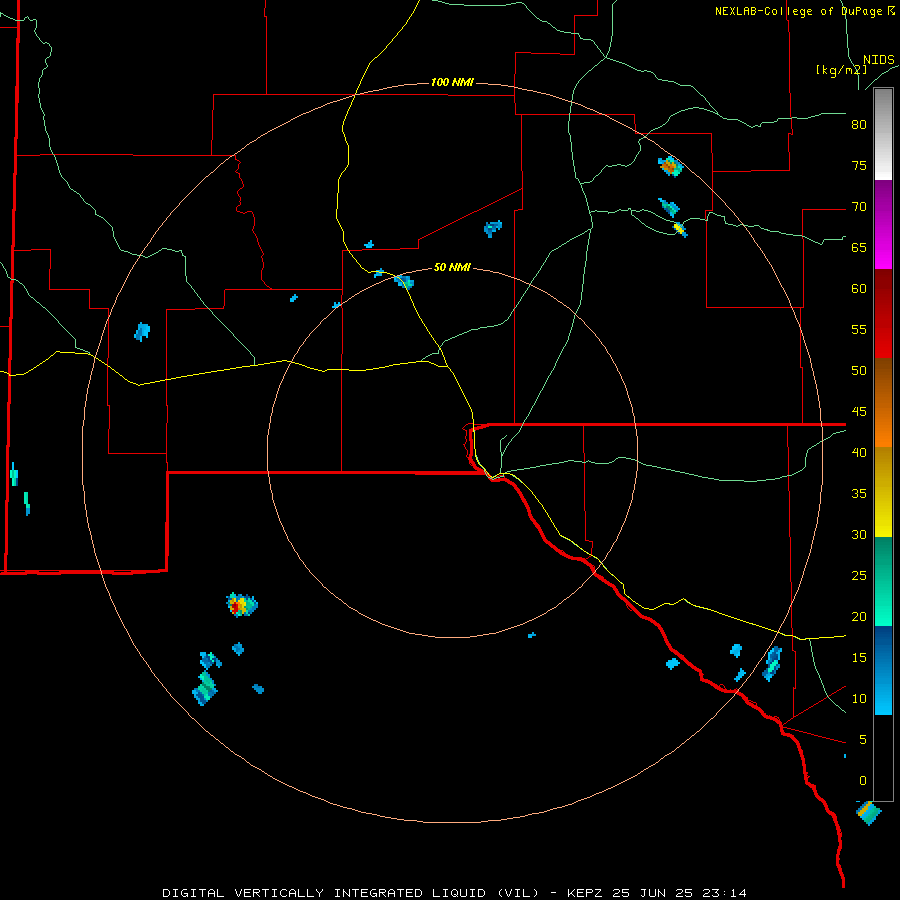Click the scale value 70
The width and height of the screenshot is (900, 900).
(859, 207)
